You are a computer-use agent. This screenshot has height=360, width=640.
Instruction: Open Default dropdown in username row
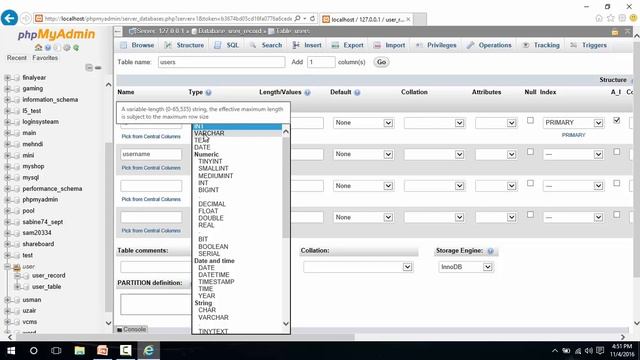[363, 154]
